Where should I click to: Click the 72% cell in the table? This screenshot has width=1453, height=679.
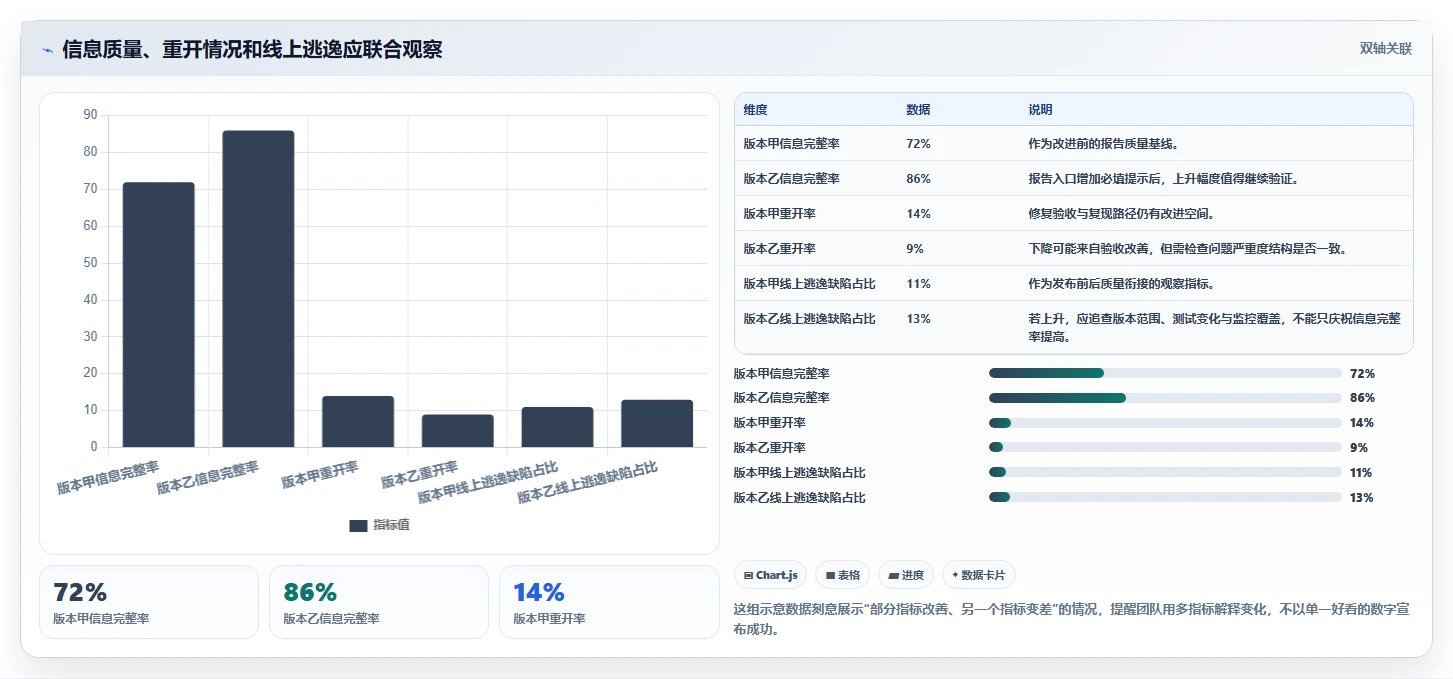coord(918,144)
